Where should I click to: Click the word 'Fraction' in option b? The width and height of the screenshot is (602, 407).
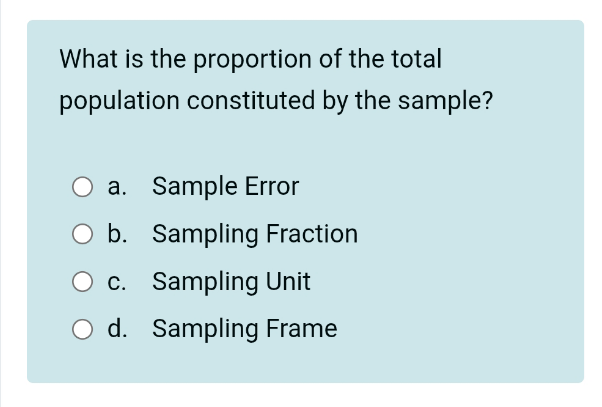[x=311, y=235]
